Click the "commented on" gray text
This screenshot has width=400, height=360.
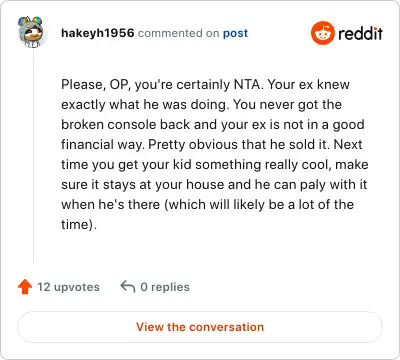pos(179,33)
